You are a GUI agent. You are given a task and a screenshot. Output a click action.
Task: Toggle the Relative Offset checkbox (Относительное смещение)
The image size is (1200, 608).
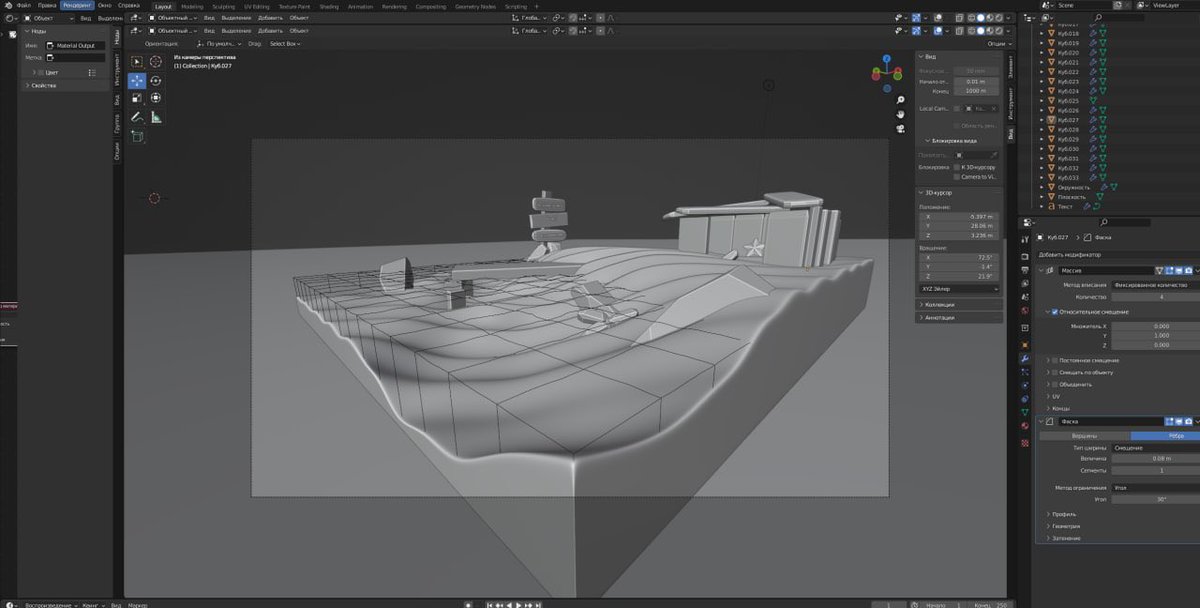1054,311
